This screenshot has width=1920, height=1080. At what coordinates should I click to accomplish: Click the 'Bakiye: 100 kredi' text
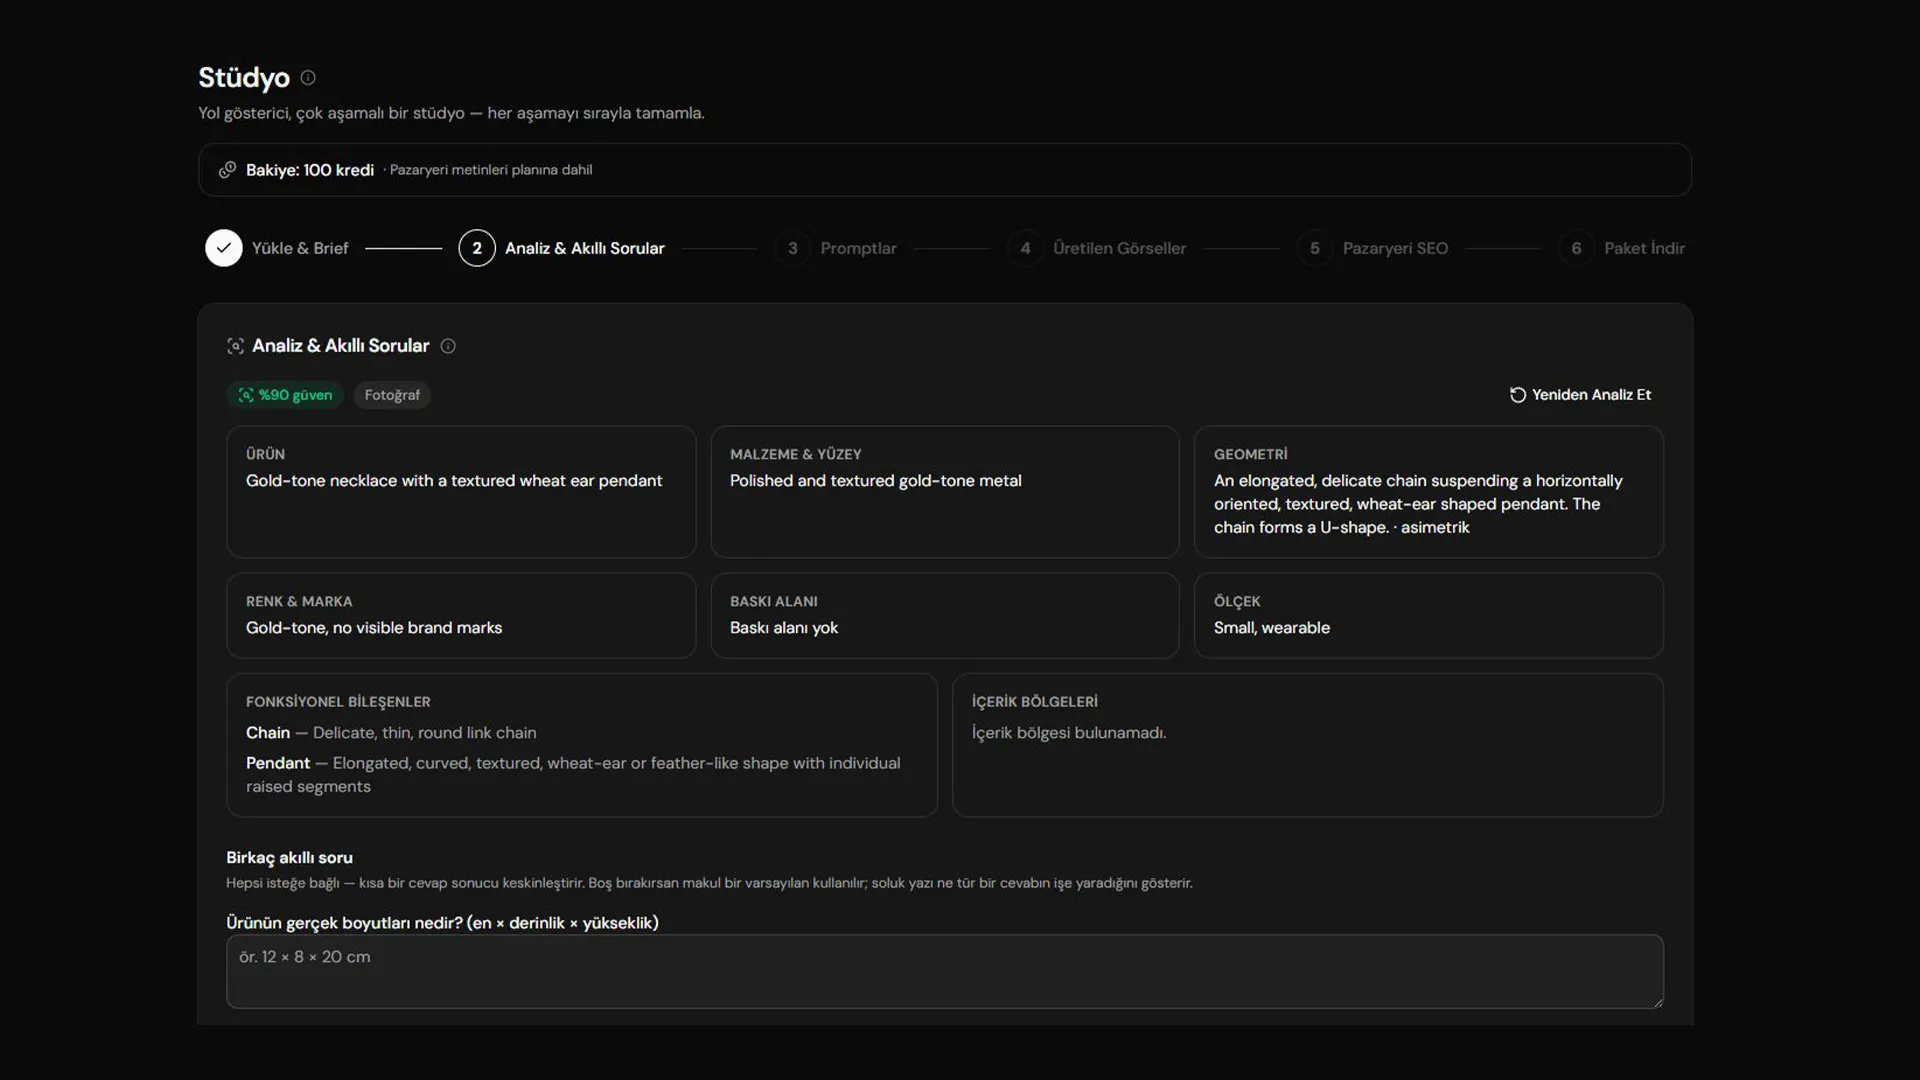pos(310,170)
